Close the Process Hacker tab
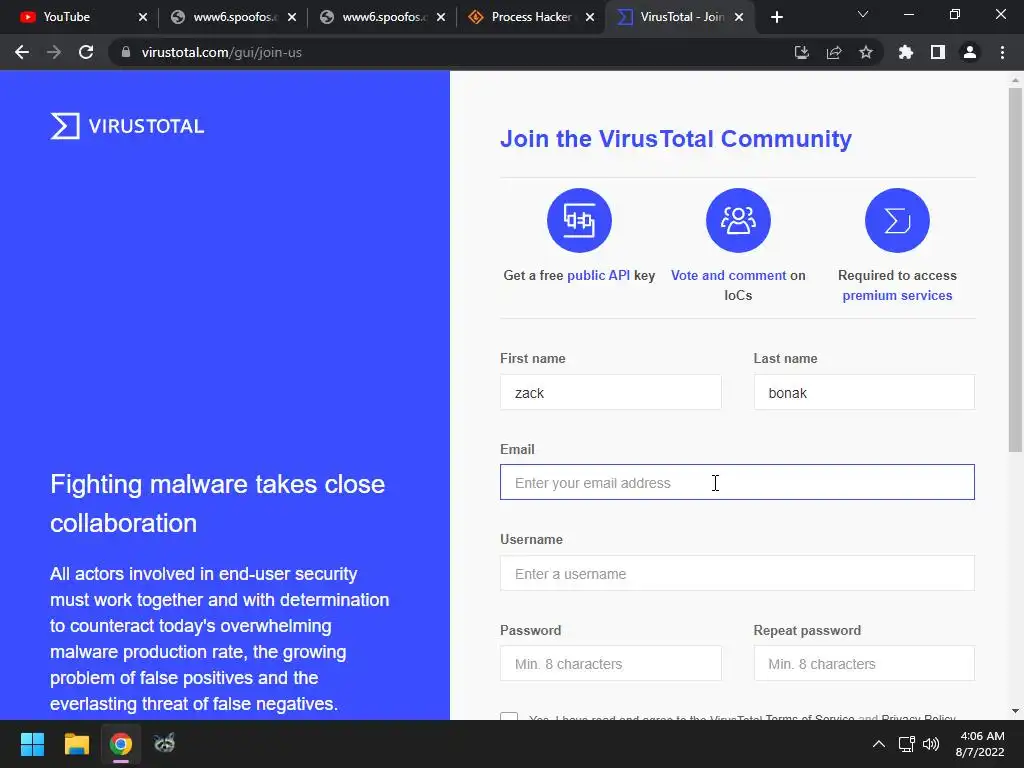The image size is (1024, 768). (590, 17)
